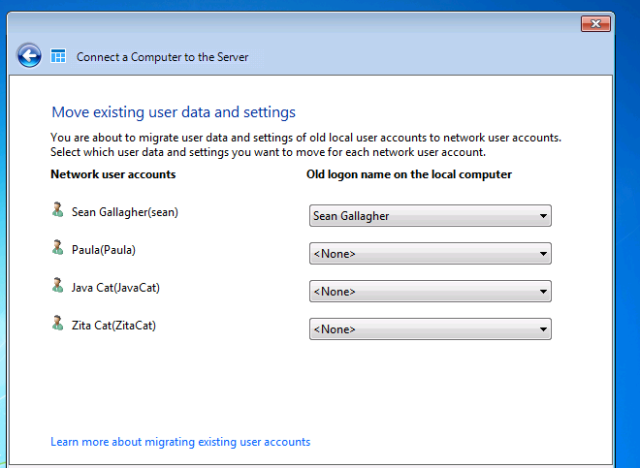The width and height of the screenshot is (640, 468).
Task: Select the Java Cat(JavaCat) account name
Action: pos(116,288)
